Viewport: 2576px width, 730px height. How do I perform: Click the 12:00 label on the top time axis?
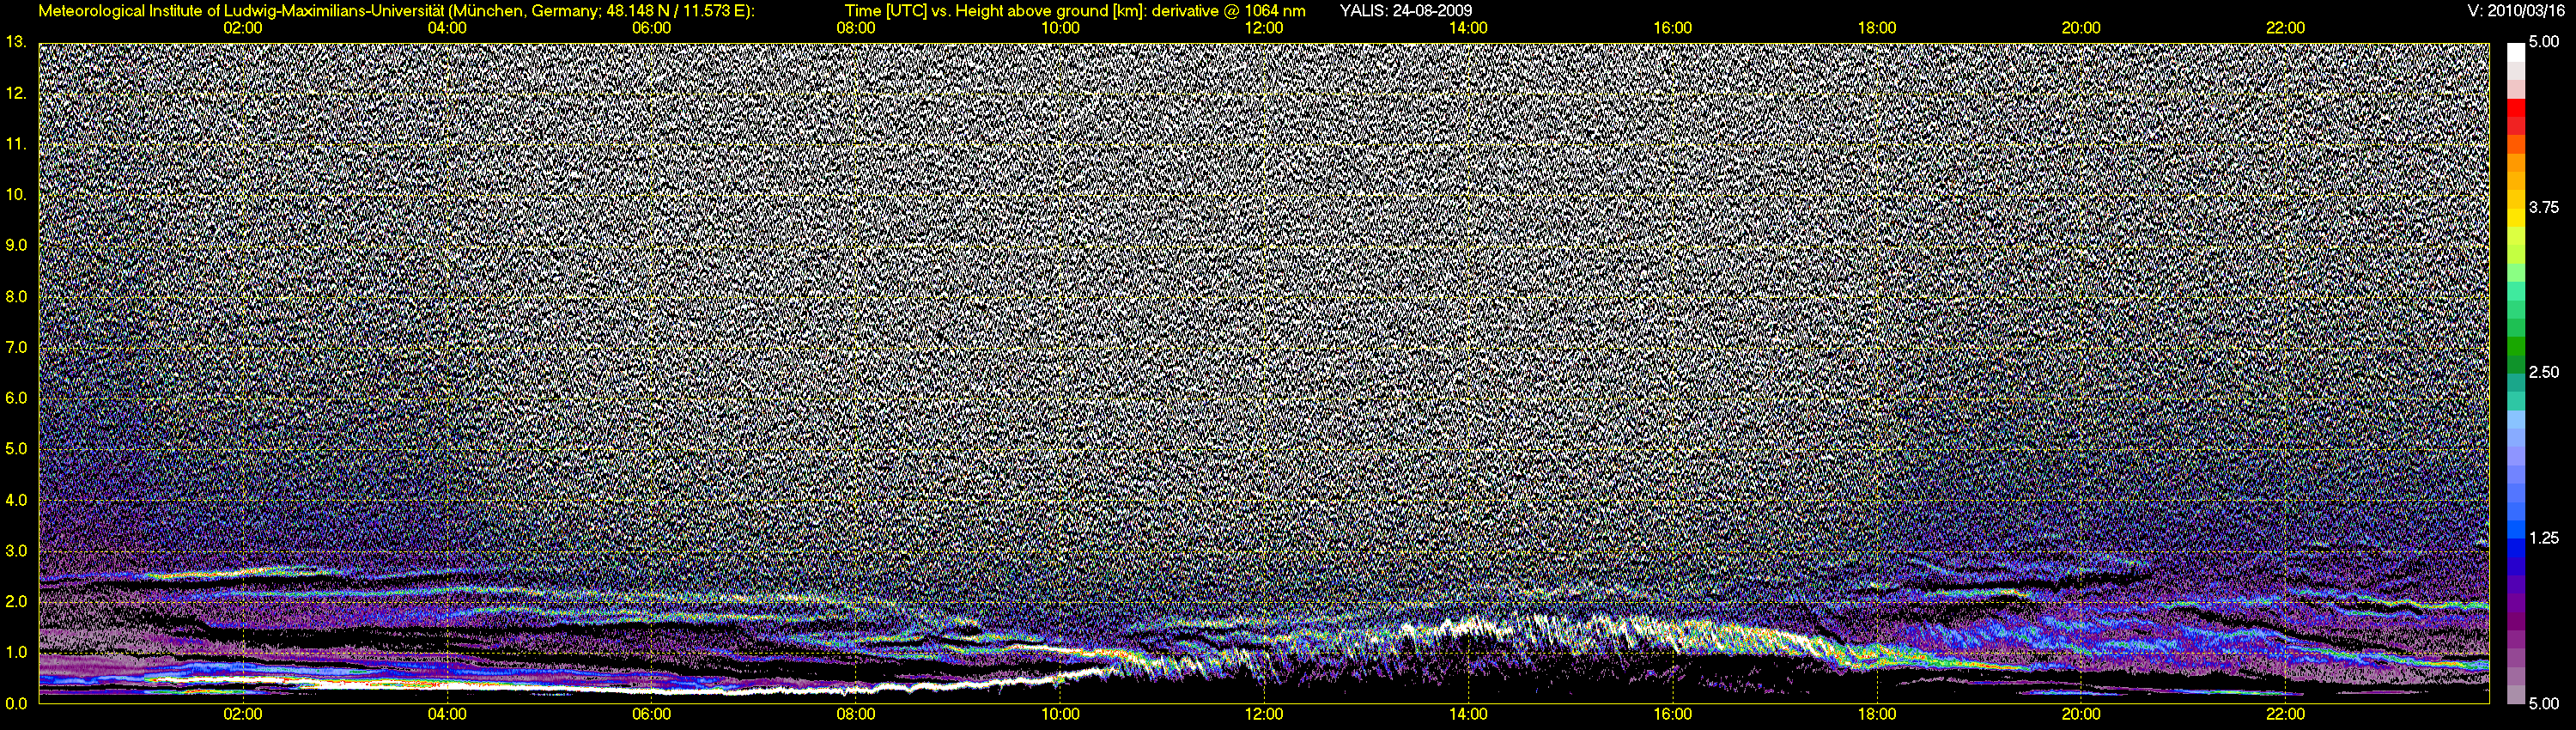(1264, 28)
